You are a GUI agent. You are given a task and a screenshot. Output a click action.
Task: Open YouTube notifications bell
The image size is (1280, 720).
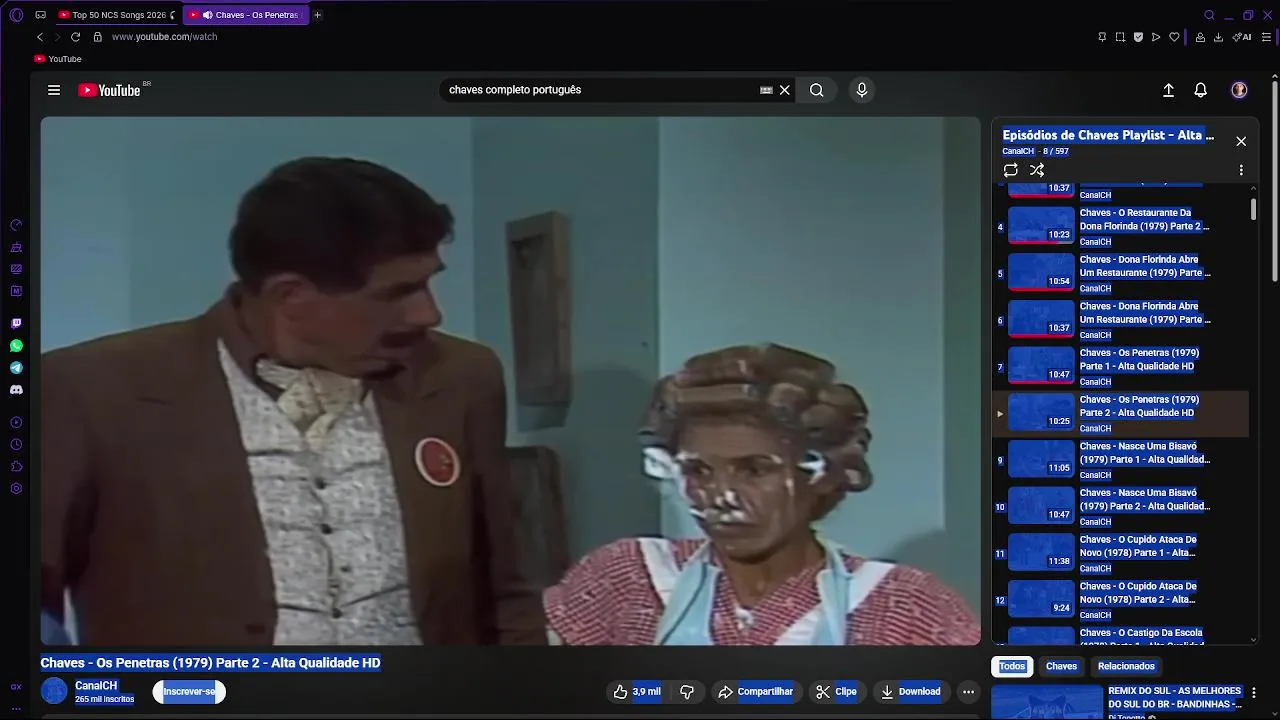tap(1201, 90)
